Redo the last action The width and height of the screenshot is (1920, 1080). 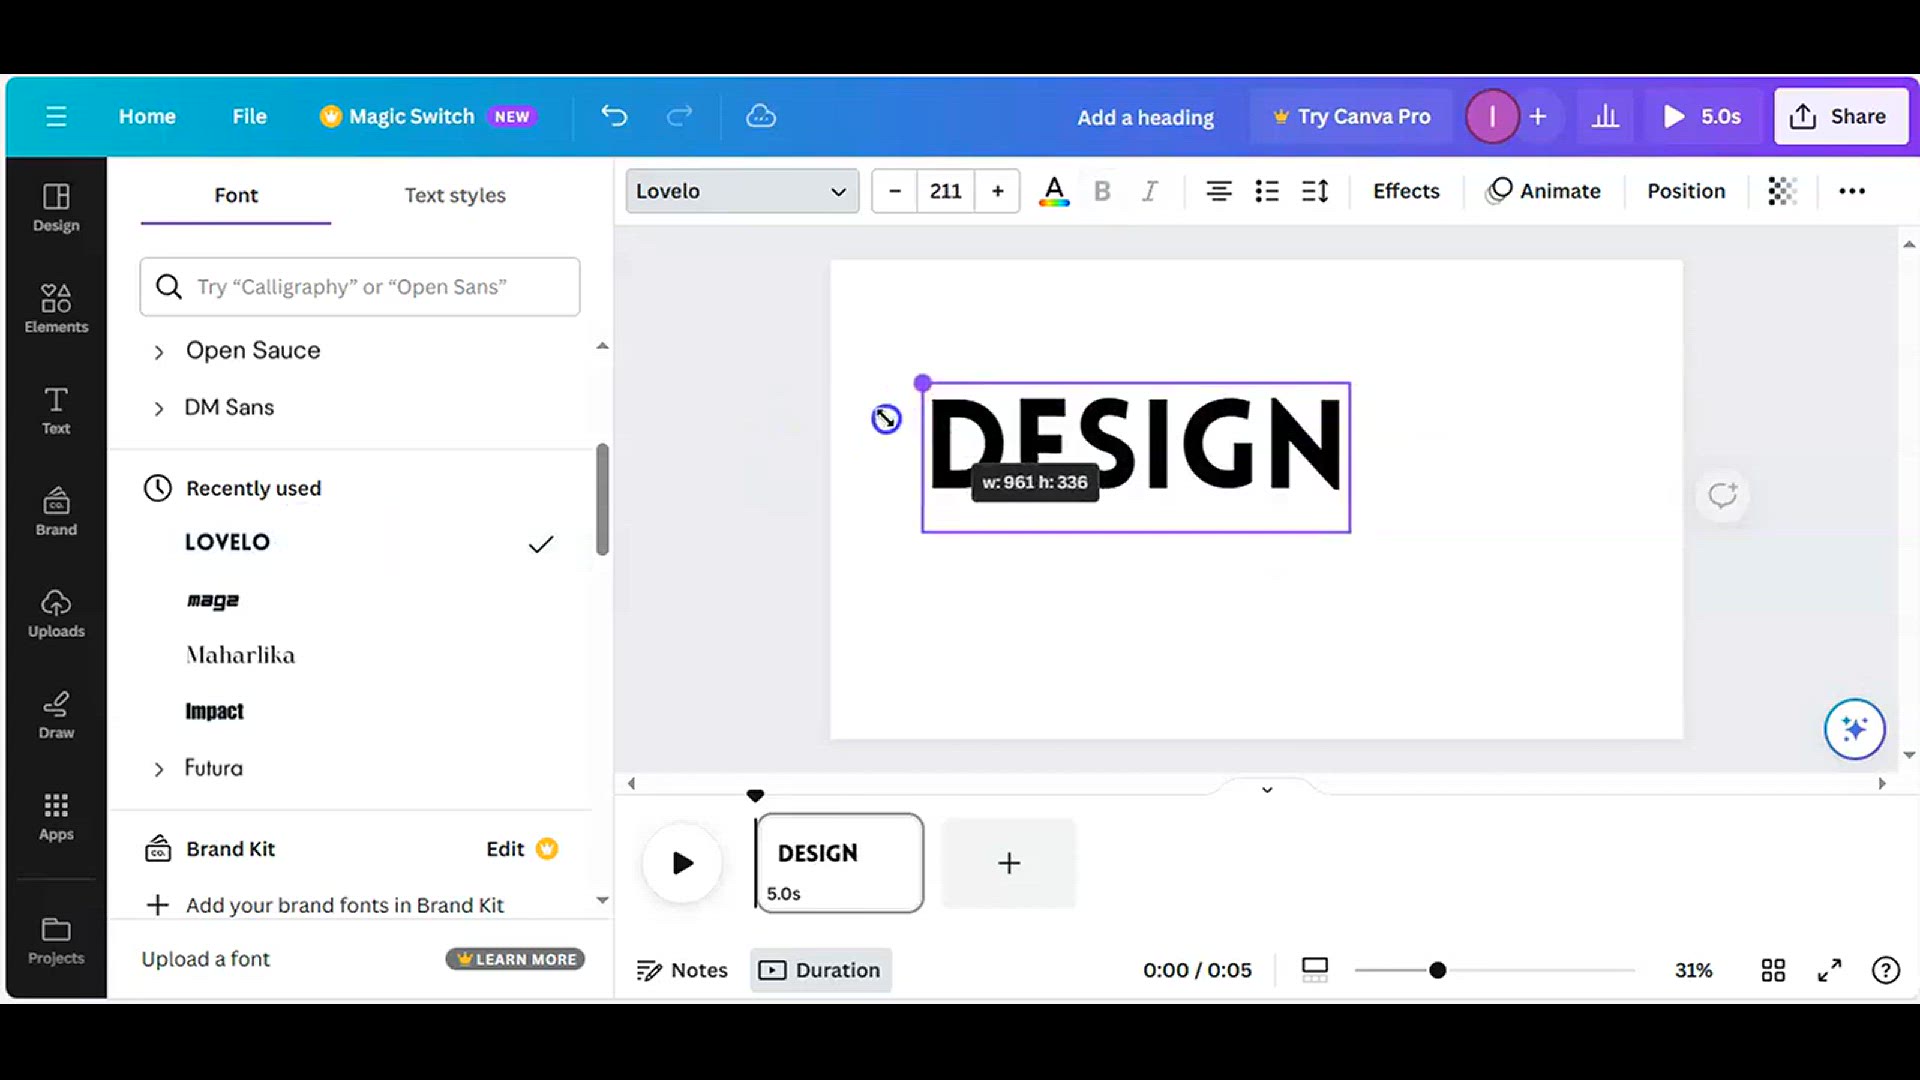[679, 116]
